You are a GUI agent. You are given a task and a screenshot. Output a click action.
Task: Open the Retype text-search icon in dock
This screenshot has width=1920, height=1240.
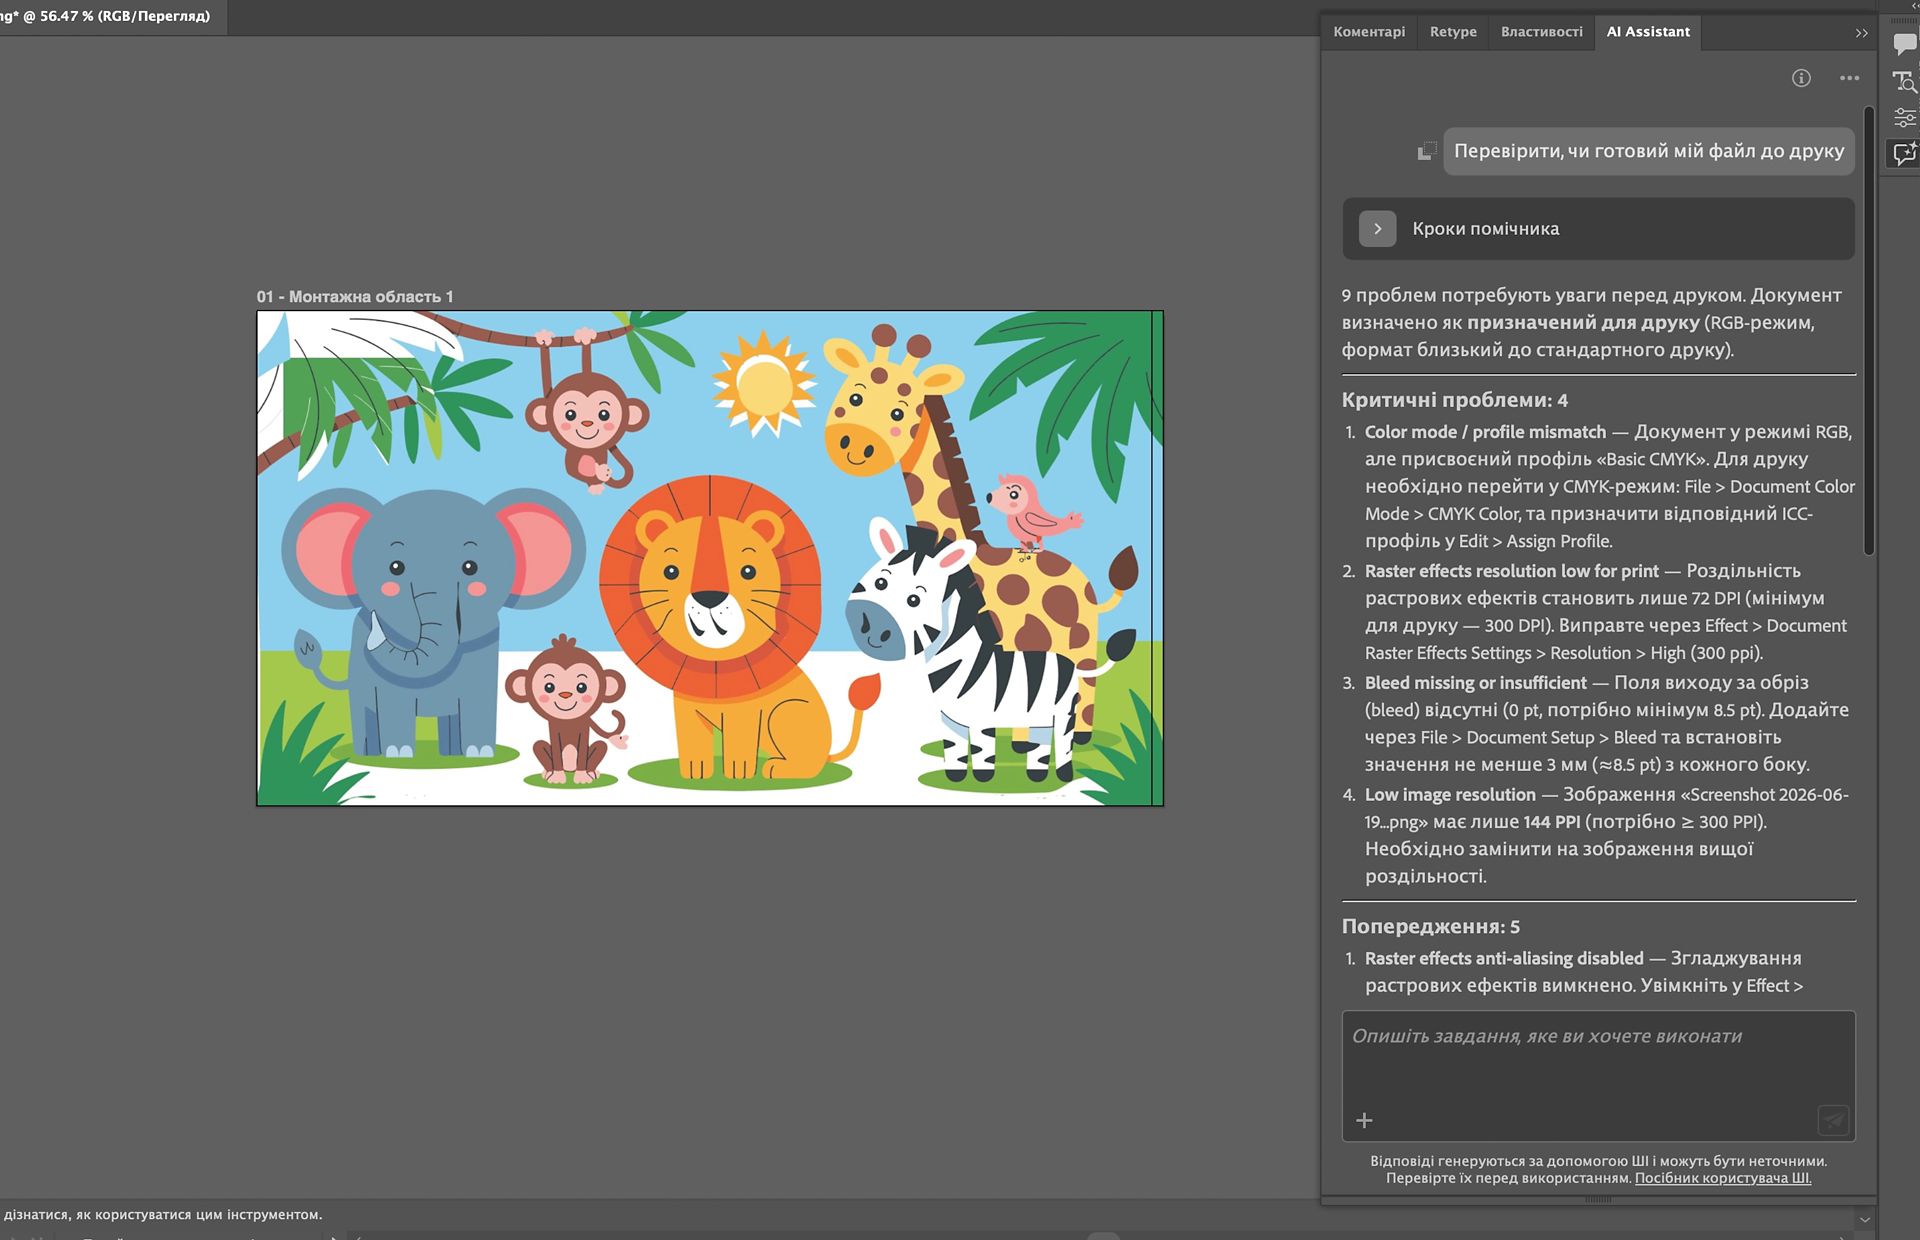(1904, 82)
